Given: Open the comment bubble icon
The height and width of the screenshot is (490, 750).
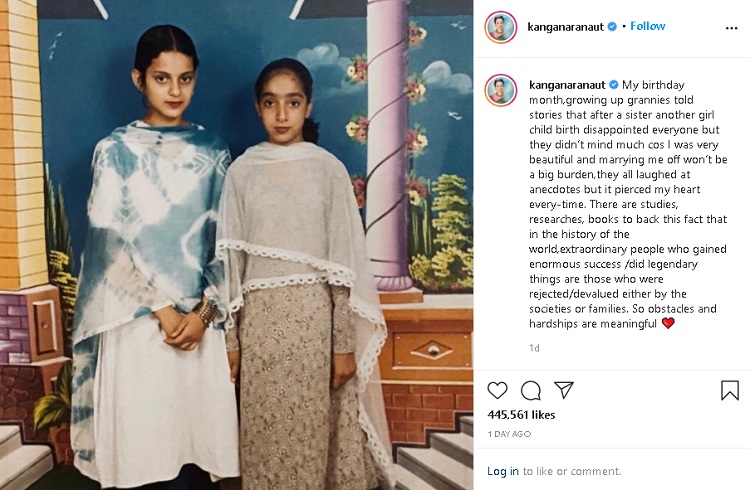Looking at the screenshot, I should click(x=530, y=390).
